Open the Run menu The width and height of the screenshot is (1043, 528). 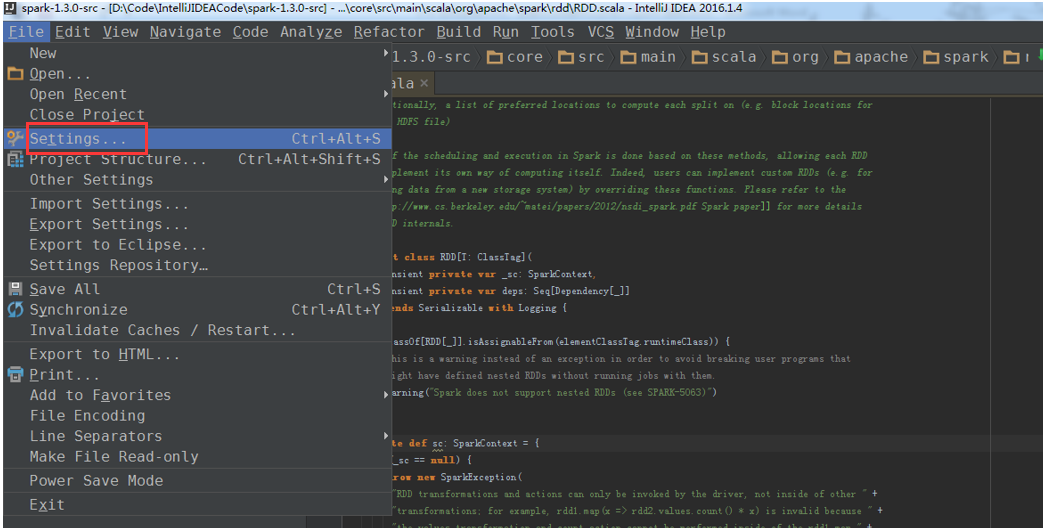pos(506,32)
